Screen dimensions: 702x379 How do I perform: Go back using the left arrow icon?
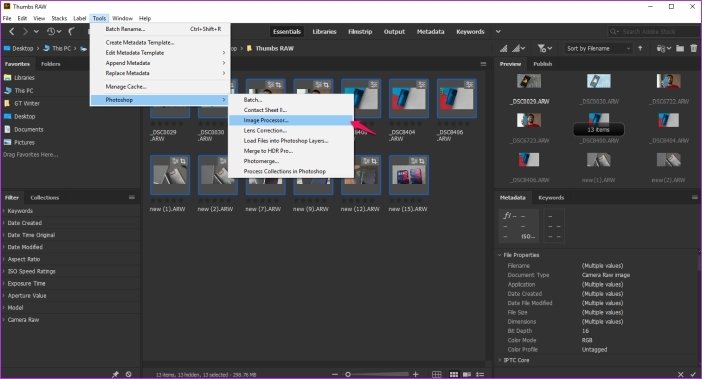(12, 31)
